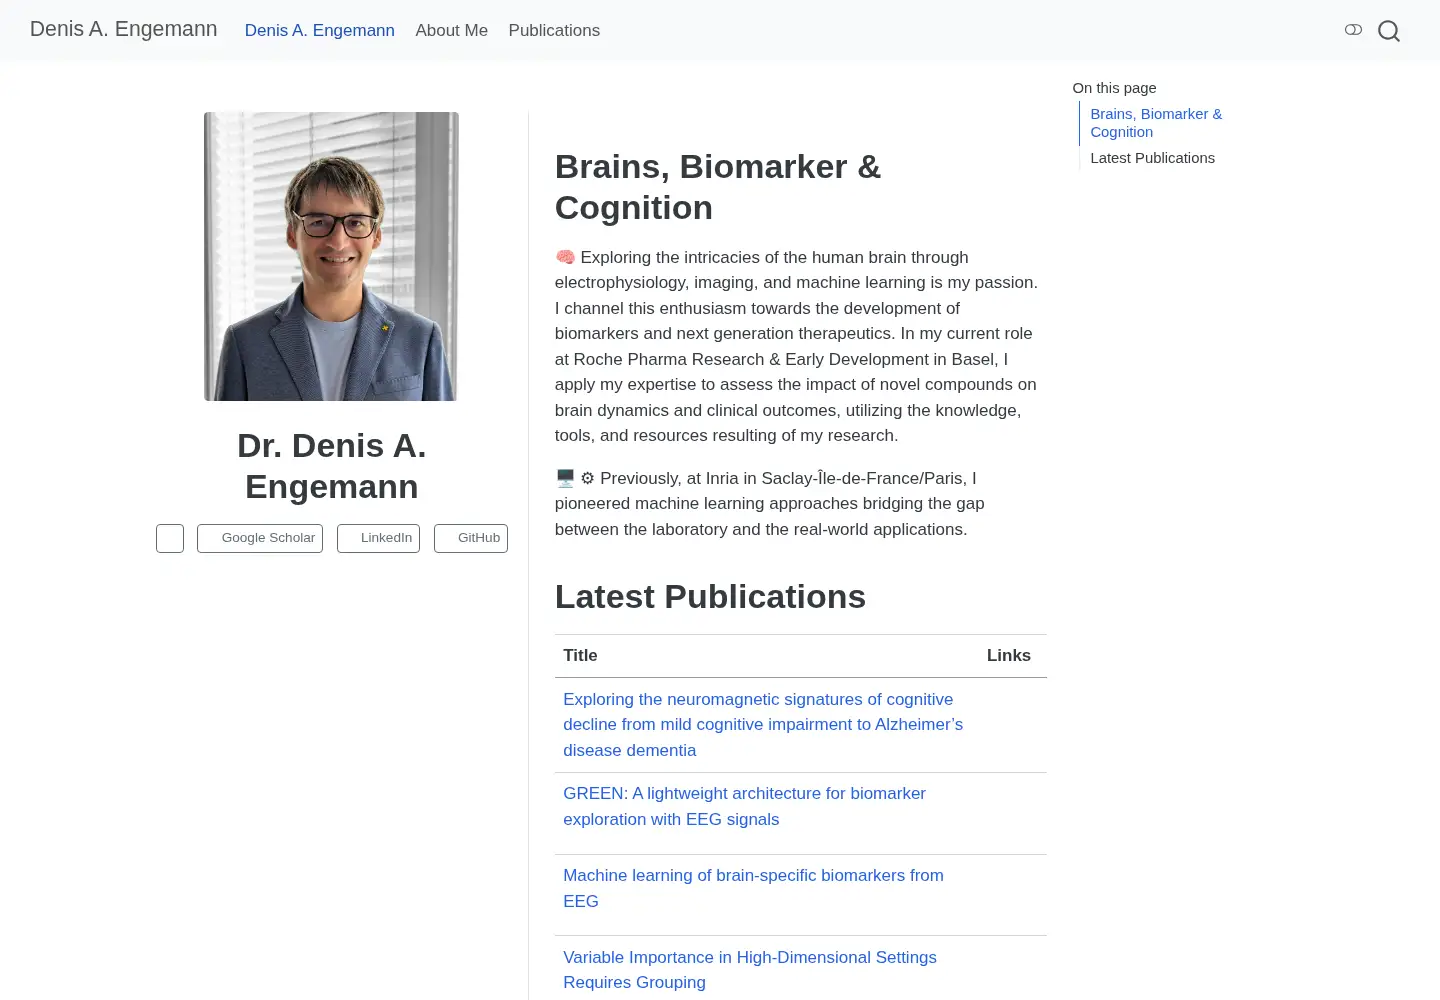Go to the About Me page

452,30
